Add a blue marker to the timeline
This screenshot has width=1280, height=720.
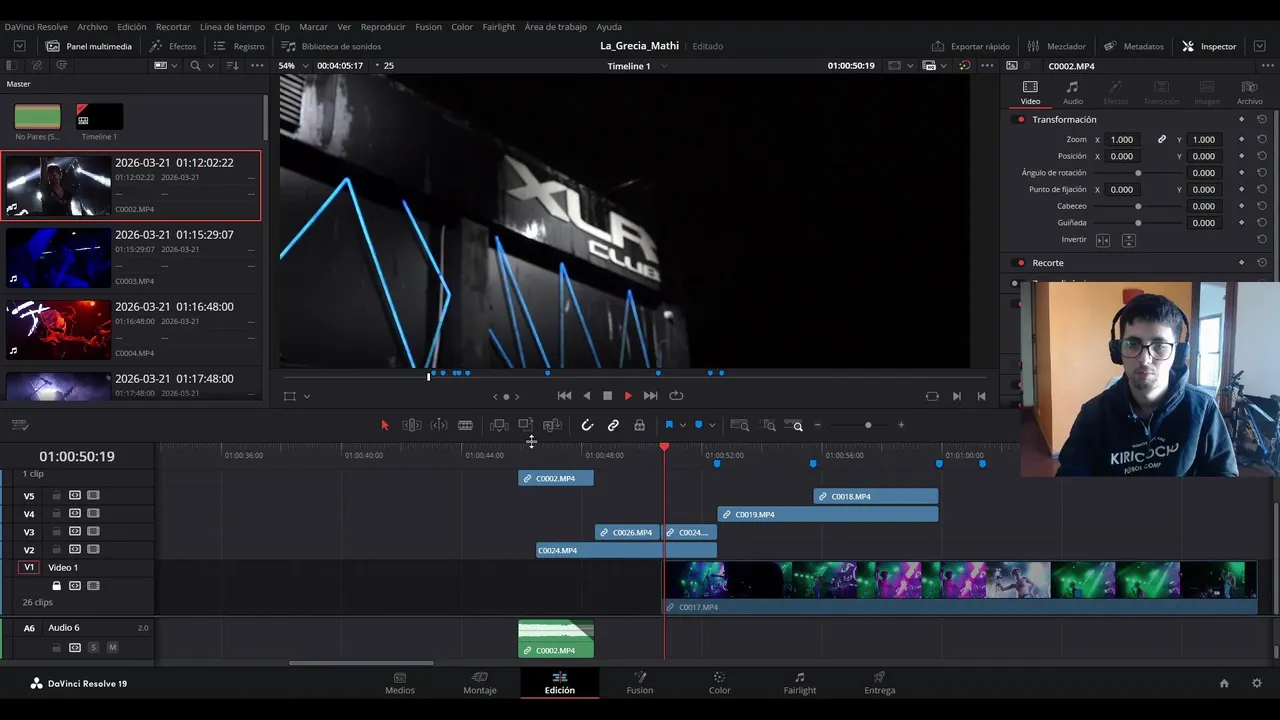pyautogui.click(x=698, y=425)
